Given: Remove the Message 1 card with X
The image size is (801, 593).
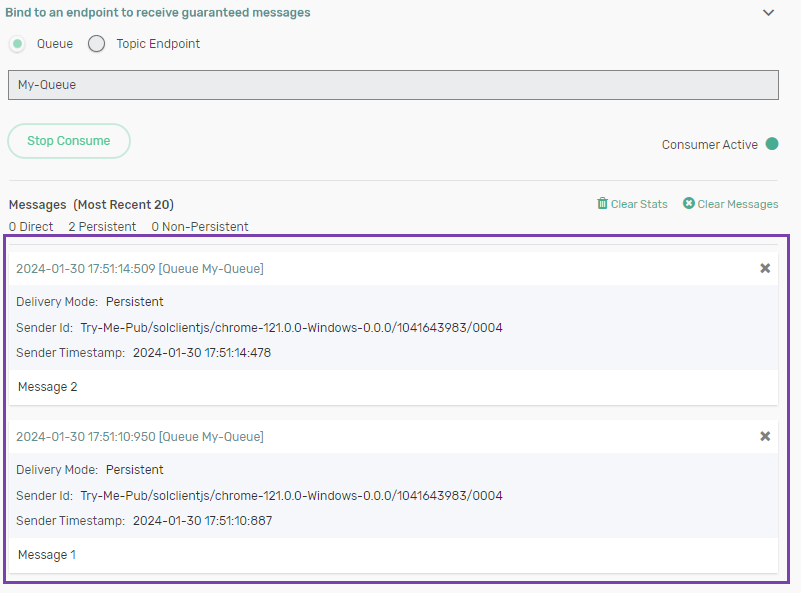Looking at the screenshot, I should [x=765, y=436].
